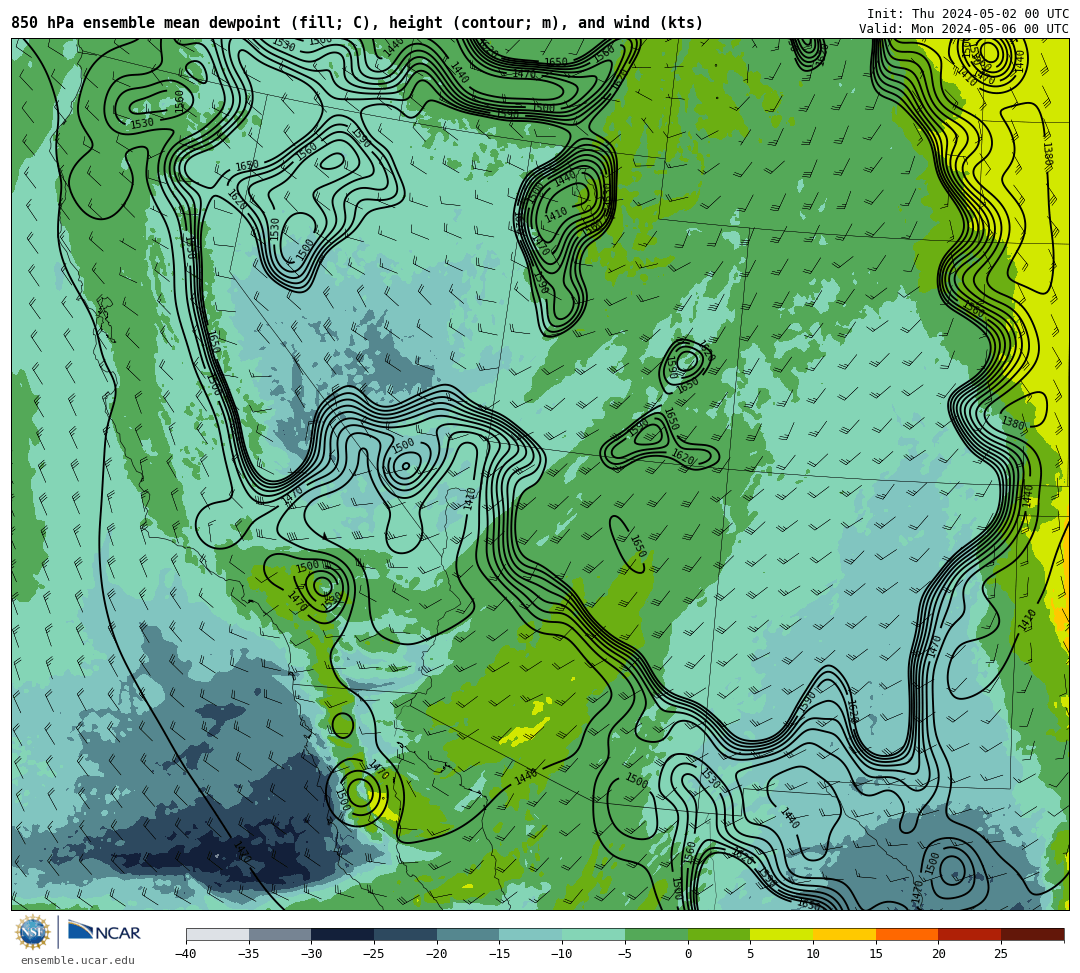Click the ensemble.ucar.edu text
Screen dimensions: 1080x973
tap(78, 960)
